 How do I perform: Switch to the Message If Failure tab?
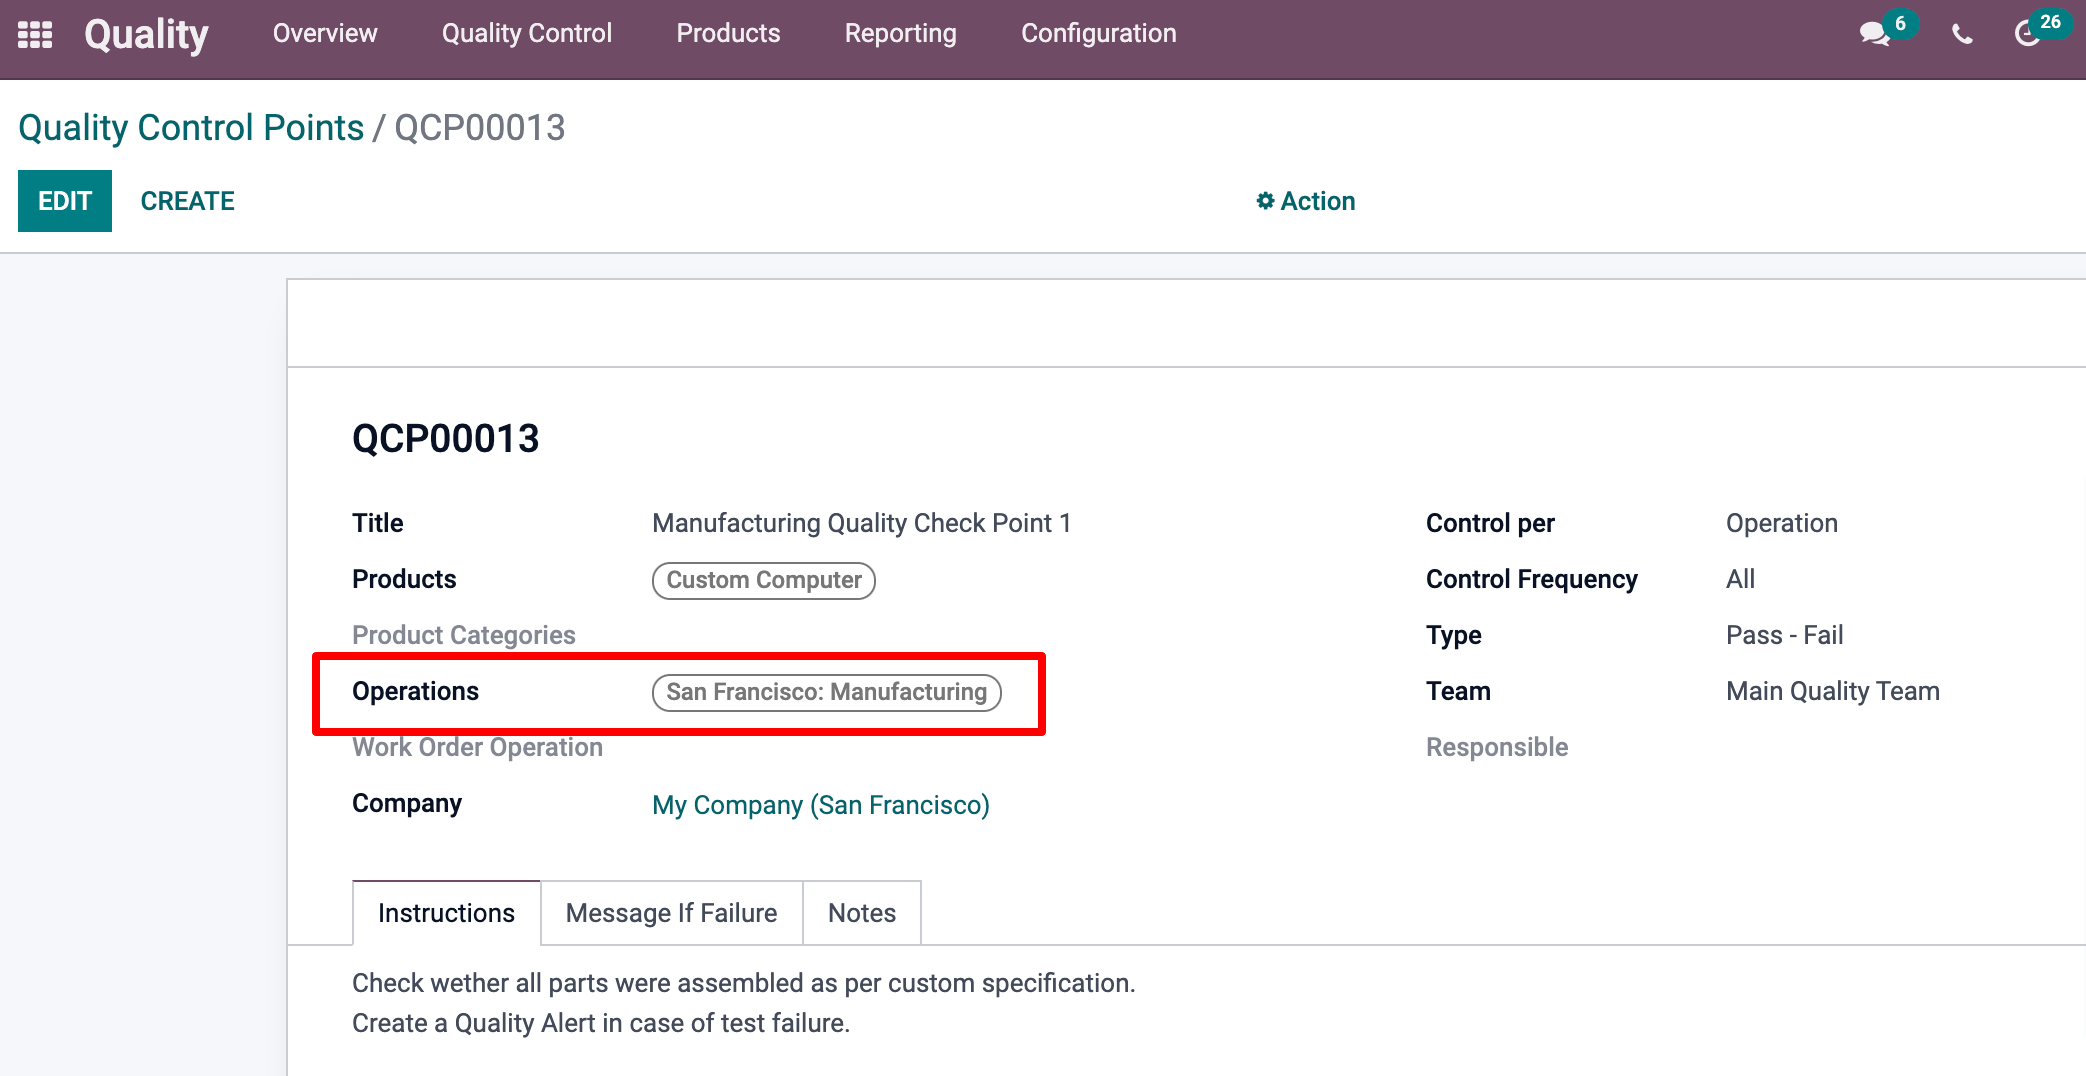tap(671, 913)
